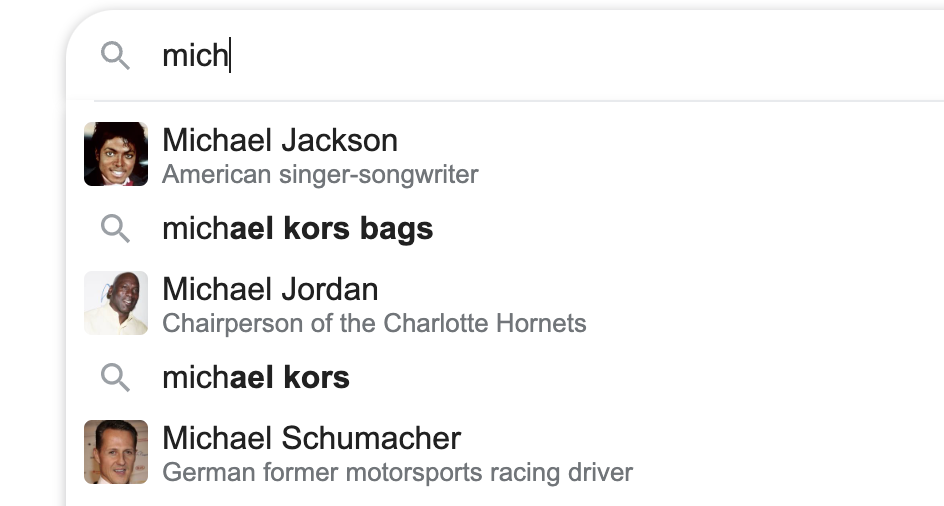
Task: Click the words 'Charlotte Hornets' under Michael Jordan
Action: pos(485,323)
